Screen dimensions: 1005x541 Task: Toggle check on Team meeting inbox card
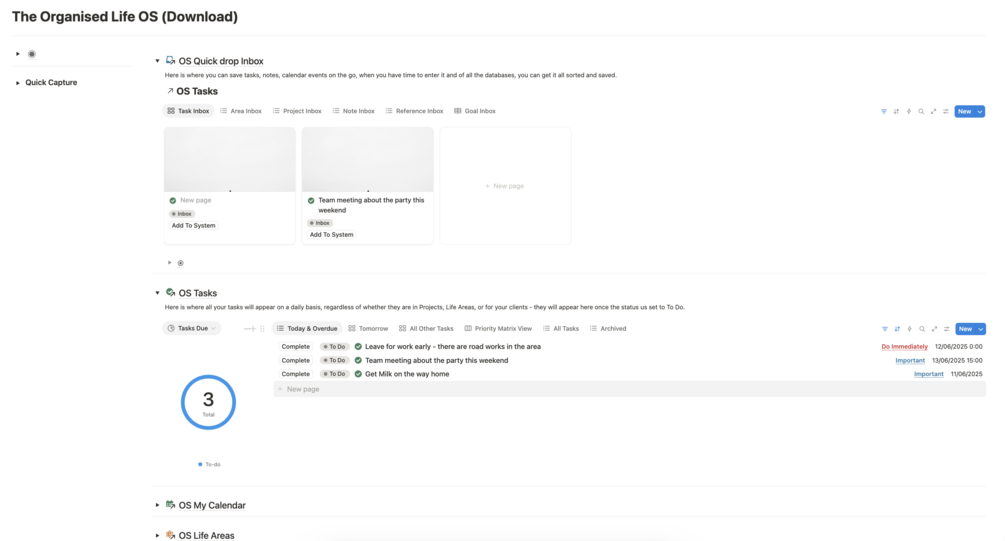point(311,201)
